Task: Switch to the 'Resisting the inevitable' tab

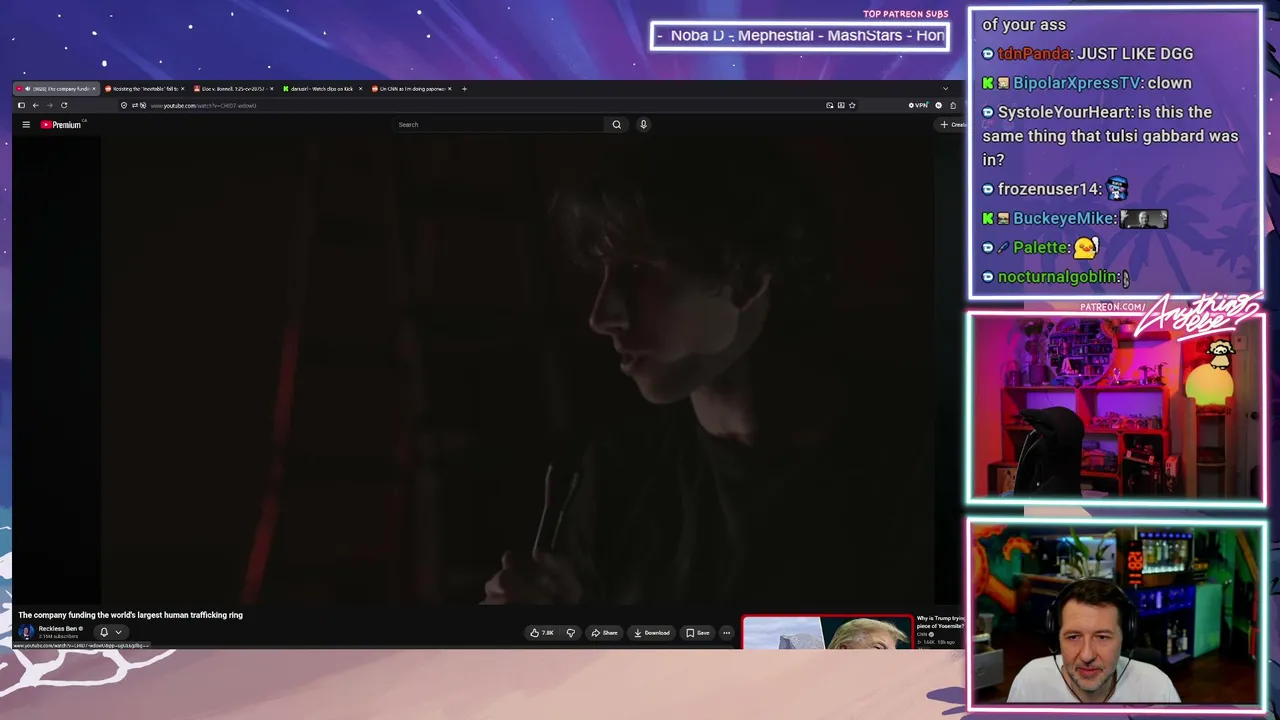Action: coord(145,89)
